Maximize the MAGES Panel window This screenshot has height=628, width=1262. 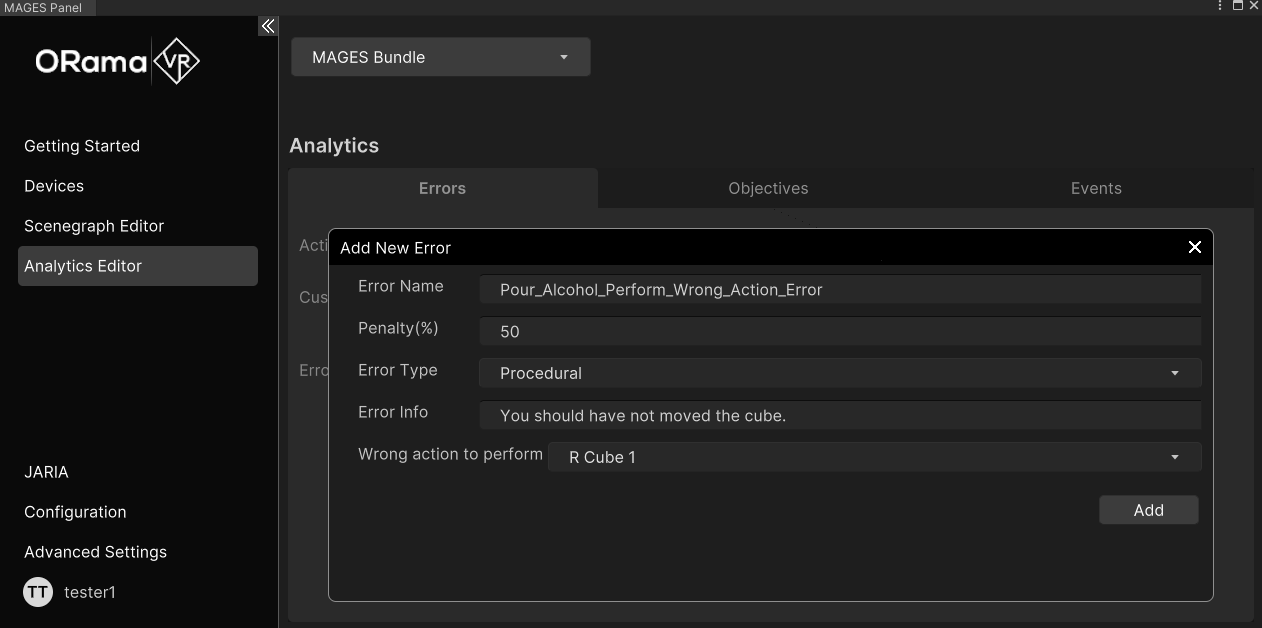coord(1238,6)
